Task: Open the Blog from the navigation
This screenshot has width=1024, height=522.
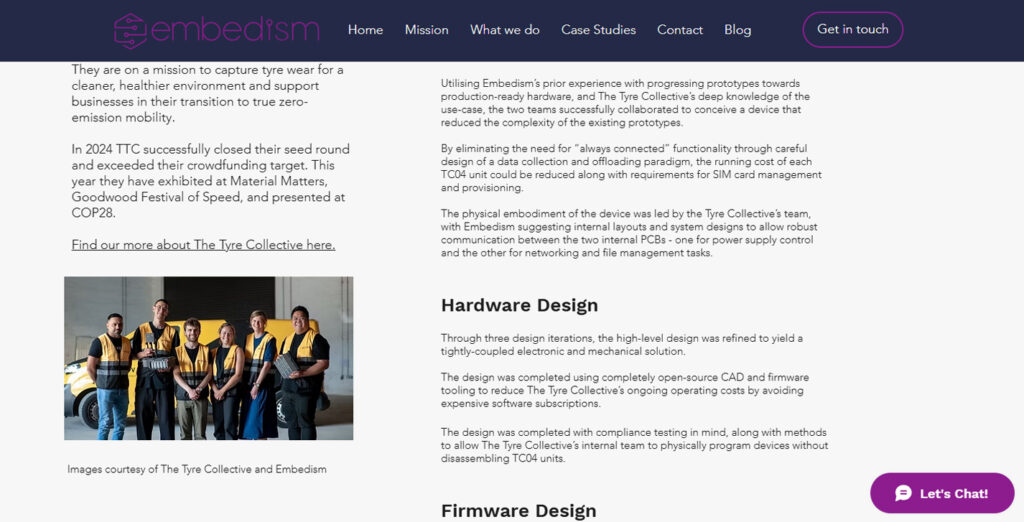Action: pos(738,30)
